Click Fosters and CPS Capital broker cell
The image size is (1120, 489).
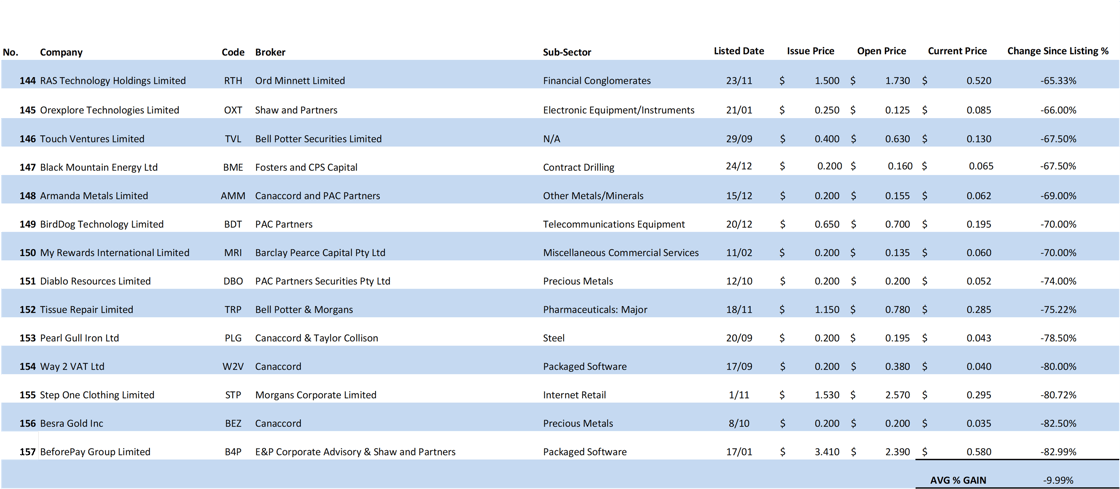tap(306, 167)
